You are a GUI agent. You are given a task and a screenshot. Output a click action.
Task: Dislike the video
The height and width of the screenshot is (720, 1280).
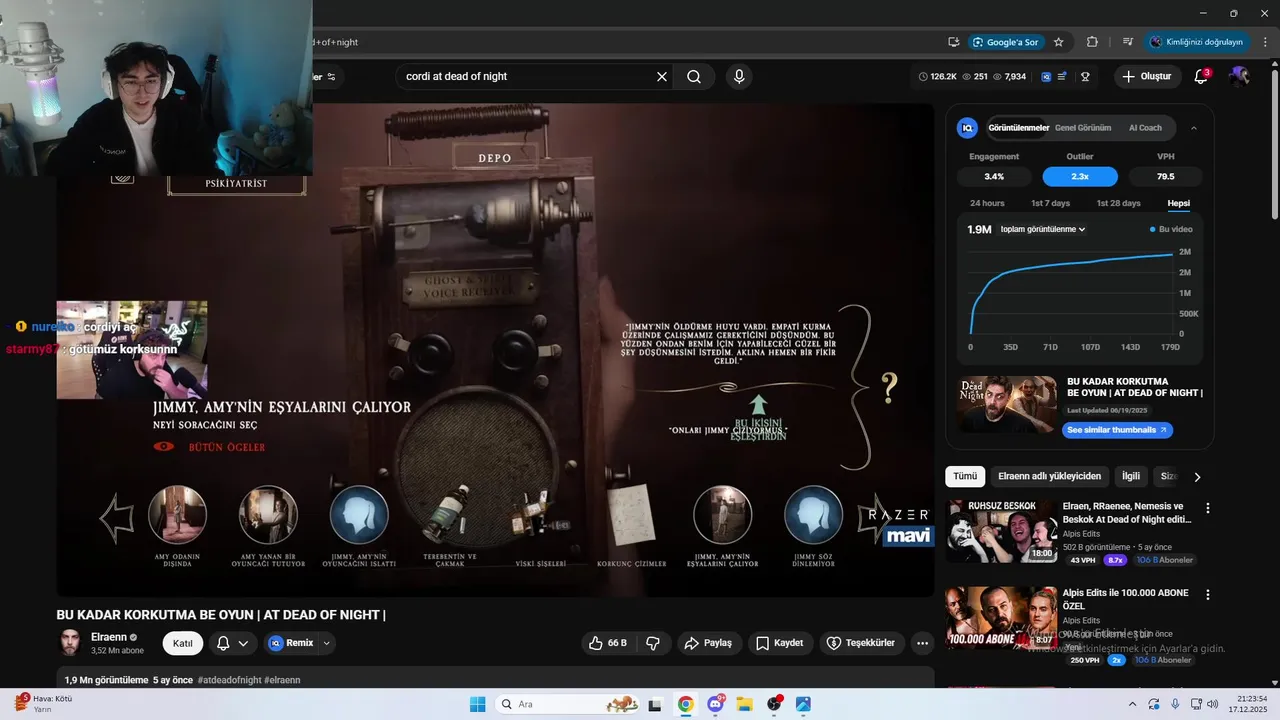[653, 643]
